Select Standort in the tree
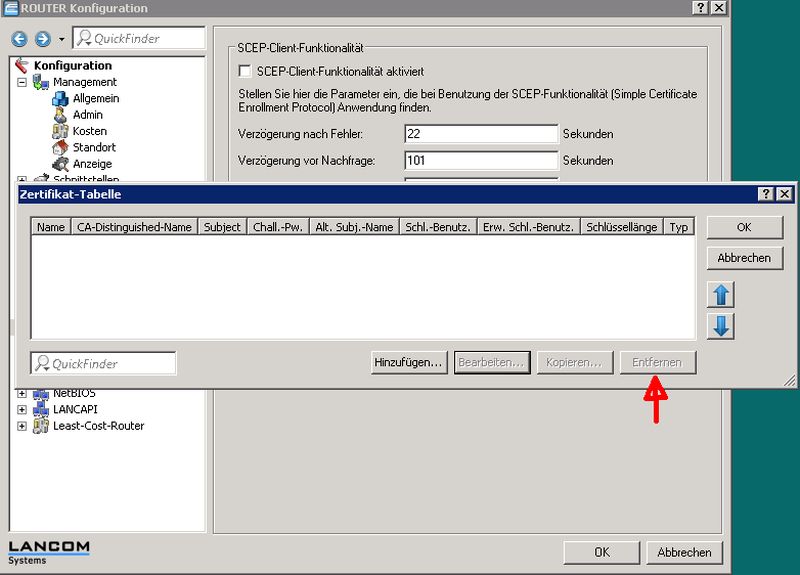Viewport: 800px width, 575px height. click(94, 147)
